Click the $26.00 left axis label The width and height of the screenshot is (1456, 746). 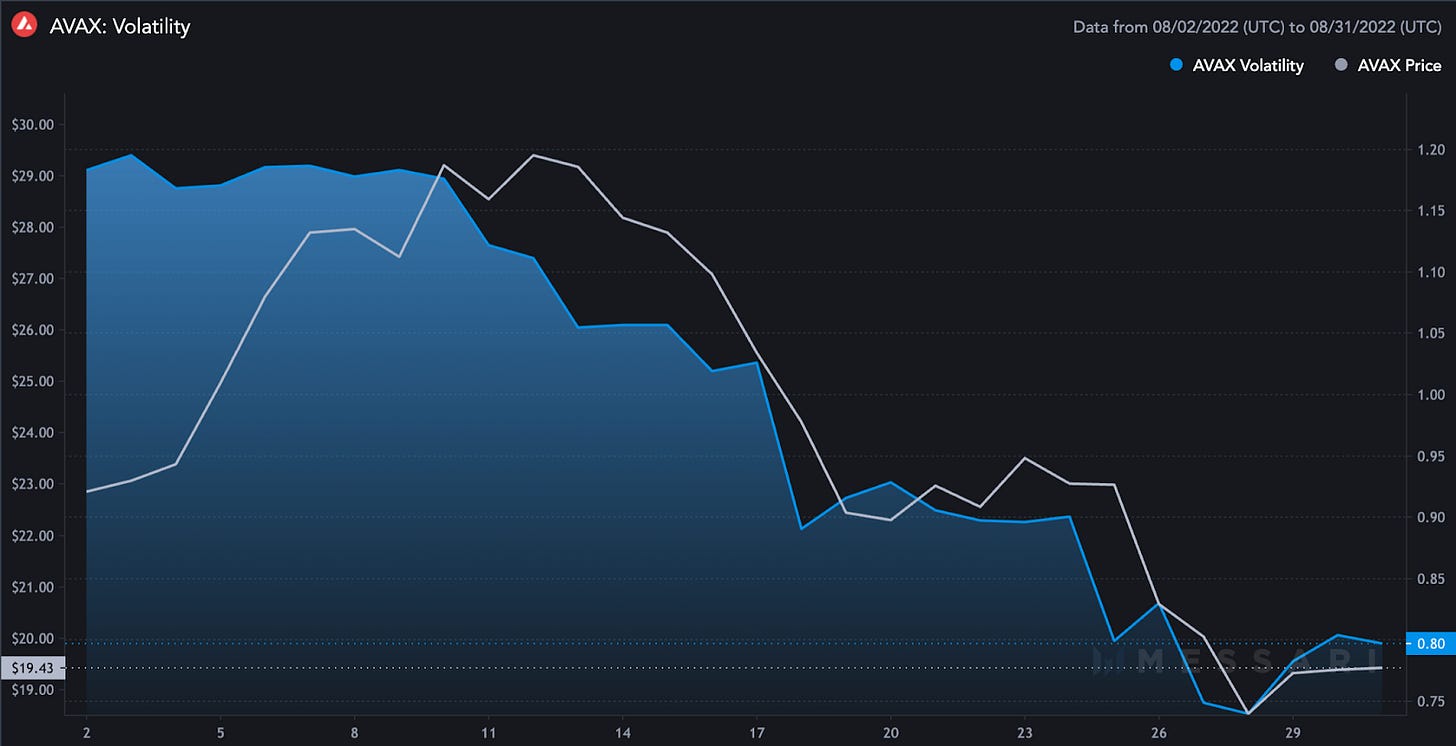point(33,330)
